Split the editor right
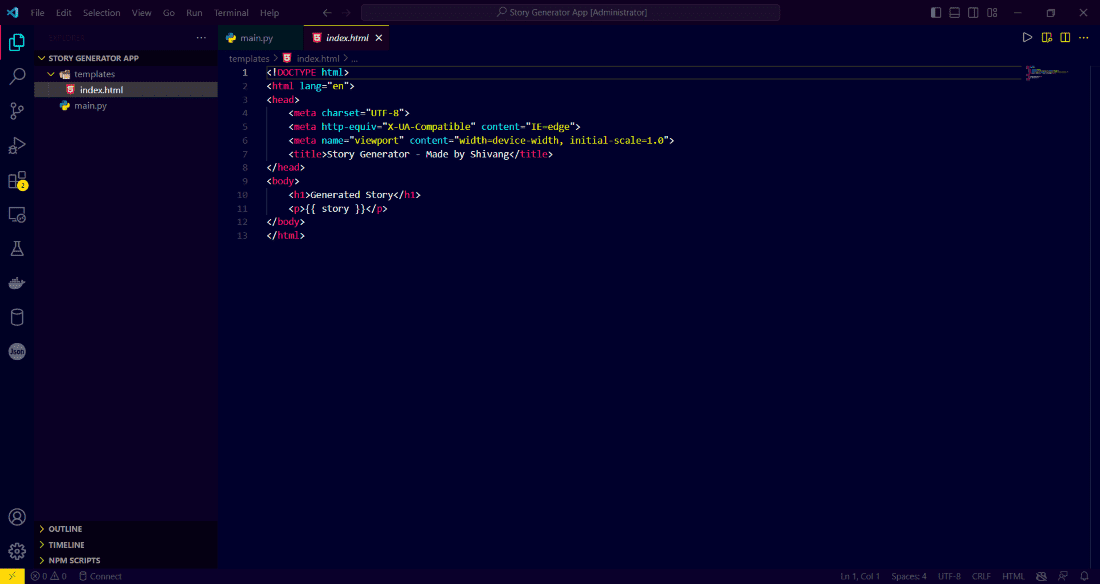Image resolution: width=1100 pixels, height=584 pixels. pos(1065,38)
